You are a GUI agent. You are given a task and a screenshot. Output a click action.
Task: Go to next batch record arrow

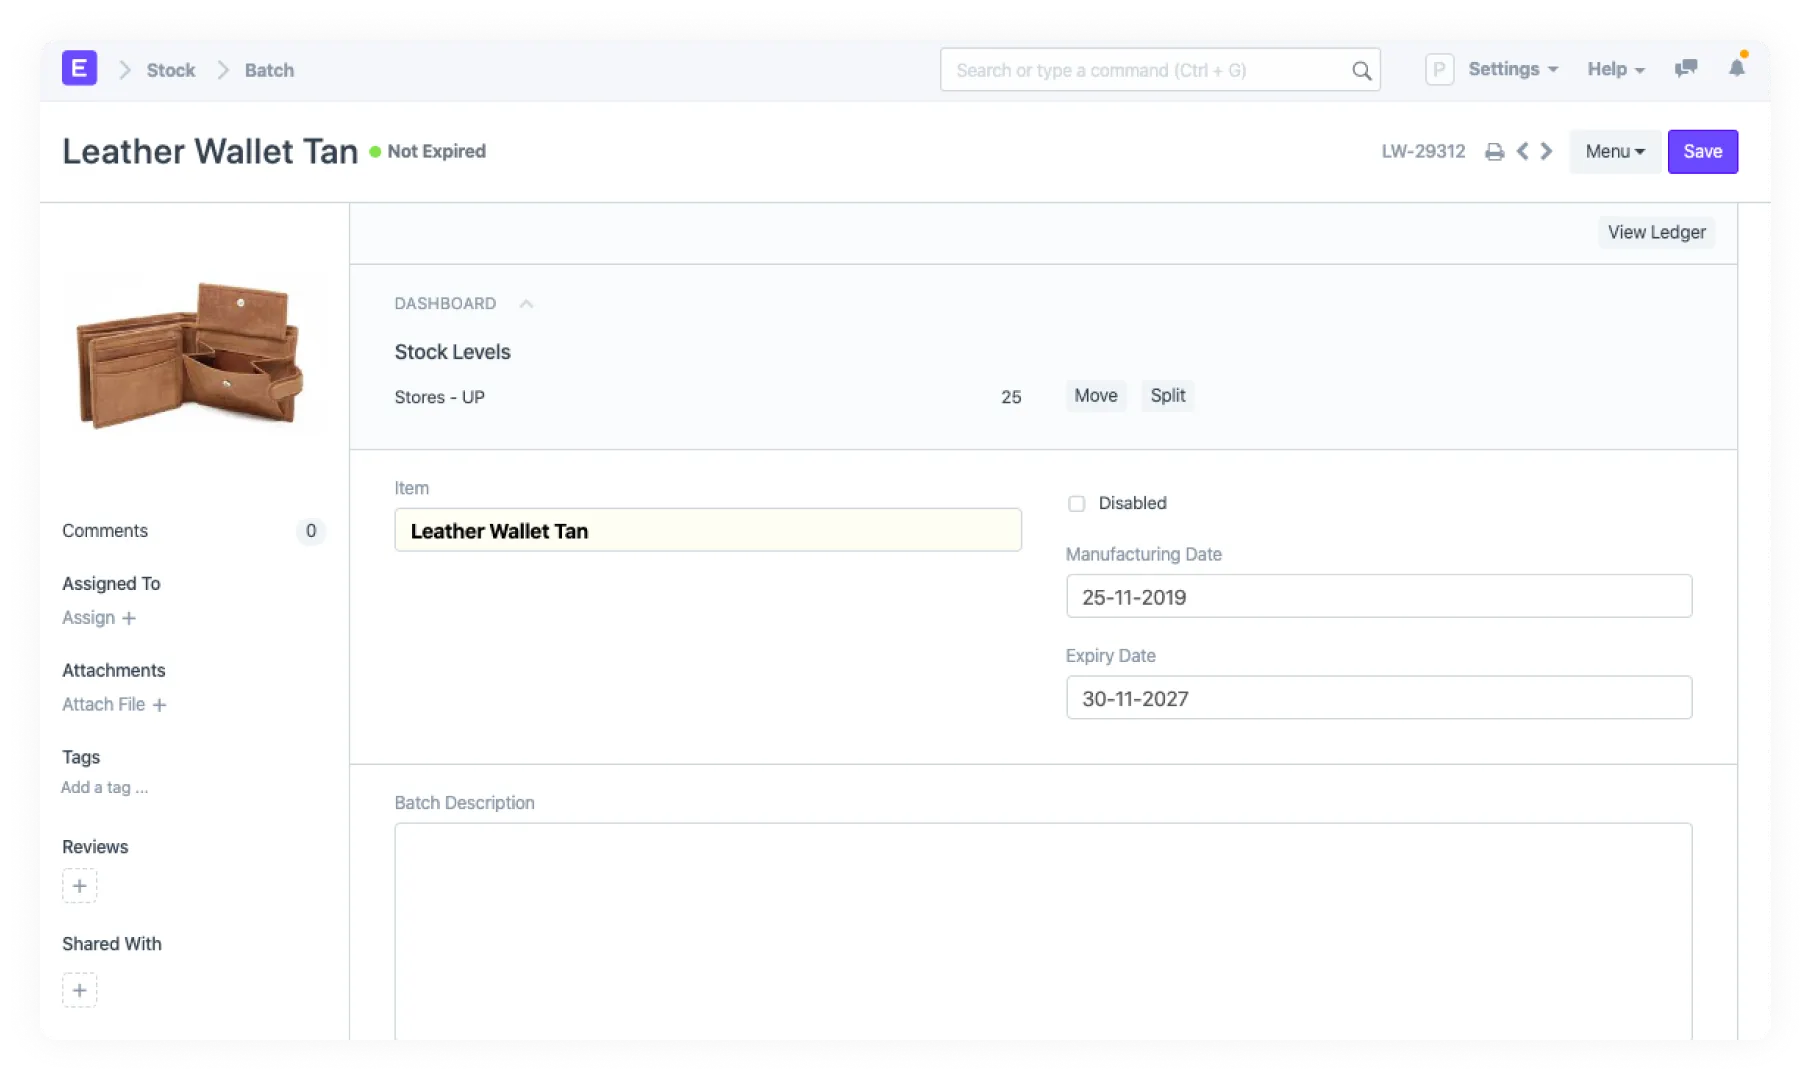coord(1547,151)
